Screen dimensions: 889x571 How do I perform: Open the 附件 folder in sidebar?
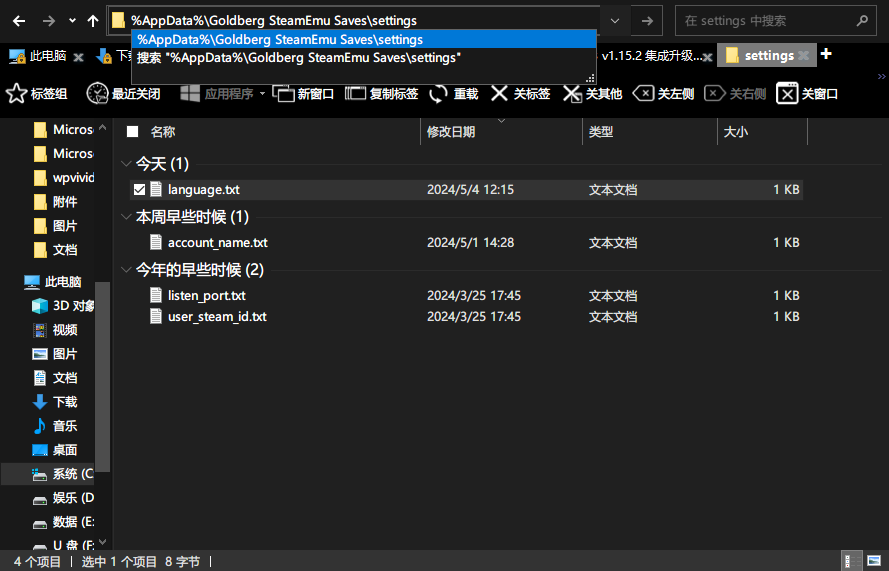pos(56,202)
